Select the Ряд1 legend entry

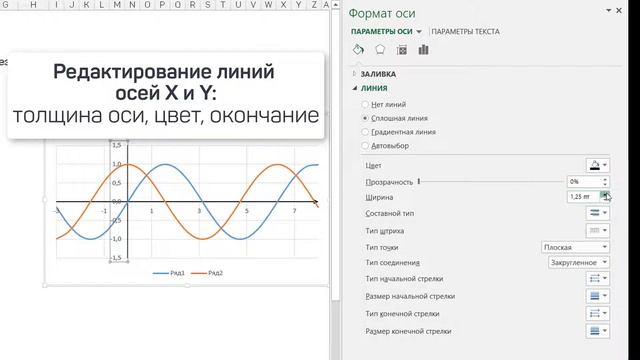coord(169,273)
